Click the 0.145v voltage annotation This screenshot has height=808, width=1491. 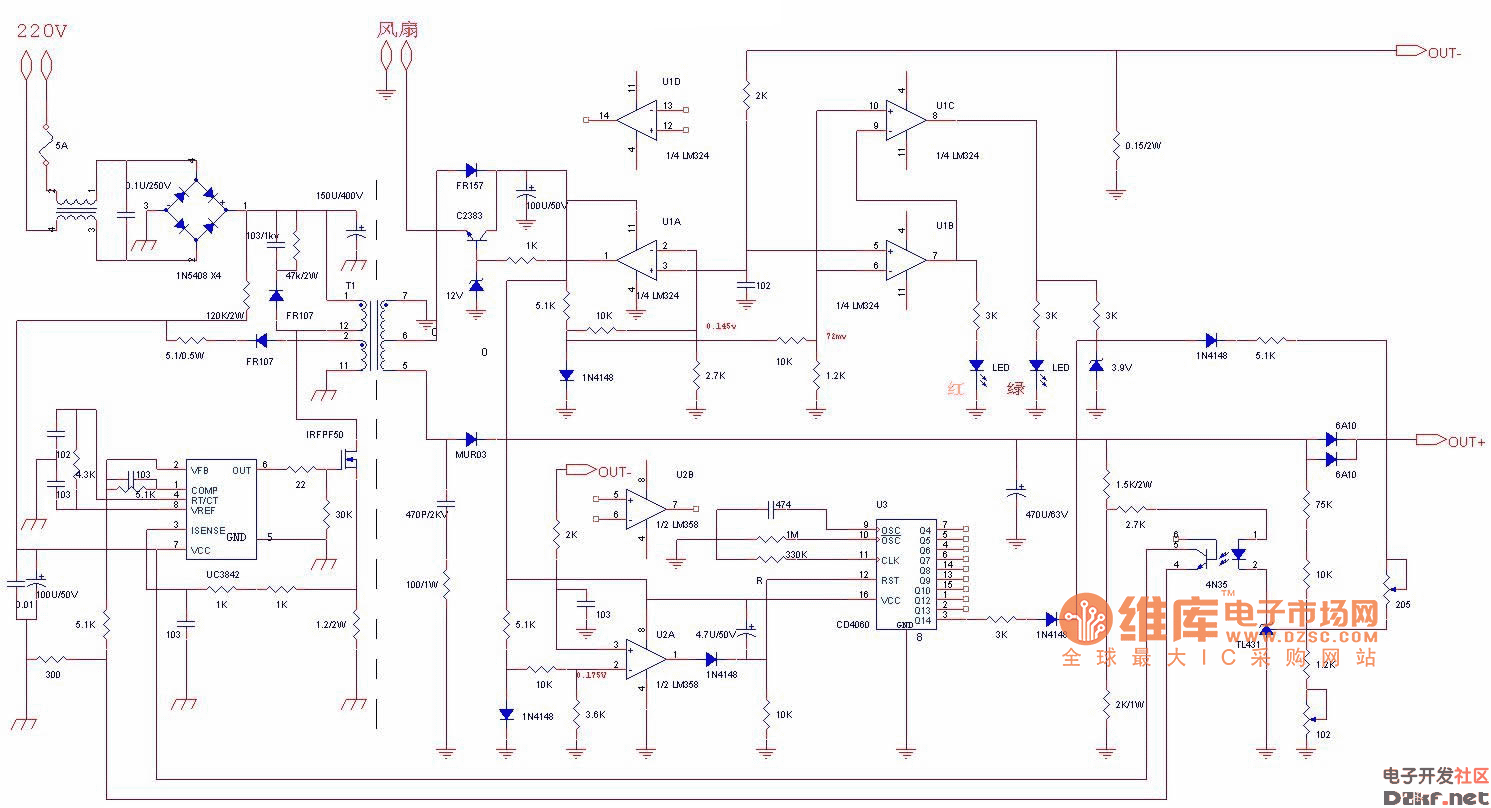(x=720, y=326)
